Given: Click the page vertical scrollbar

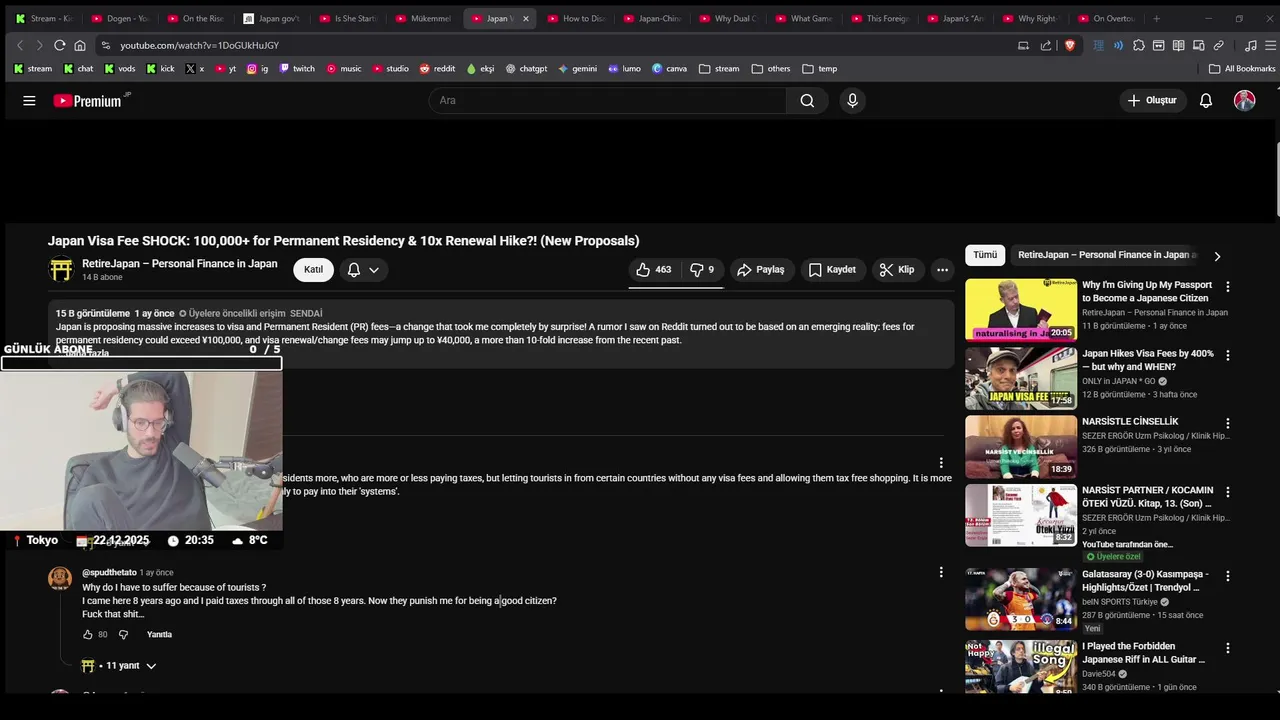Looking at the screenshot, I should (x=1277, y=180).
